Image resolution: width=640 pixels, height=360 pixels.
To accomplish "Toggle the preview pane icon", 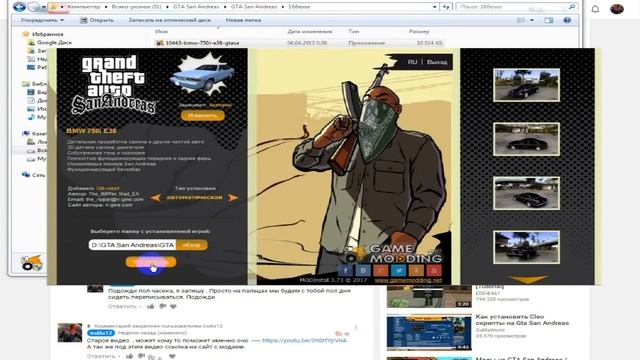I will pyautogui.click(x=549, y=20).
